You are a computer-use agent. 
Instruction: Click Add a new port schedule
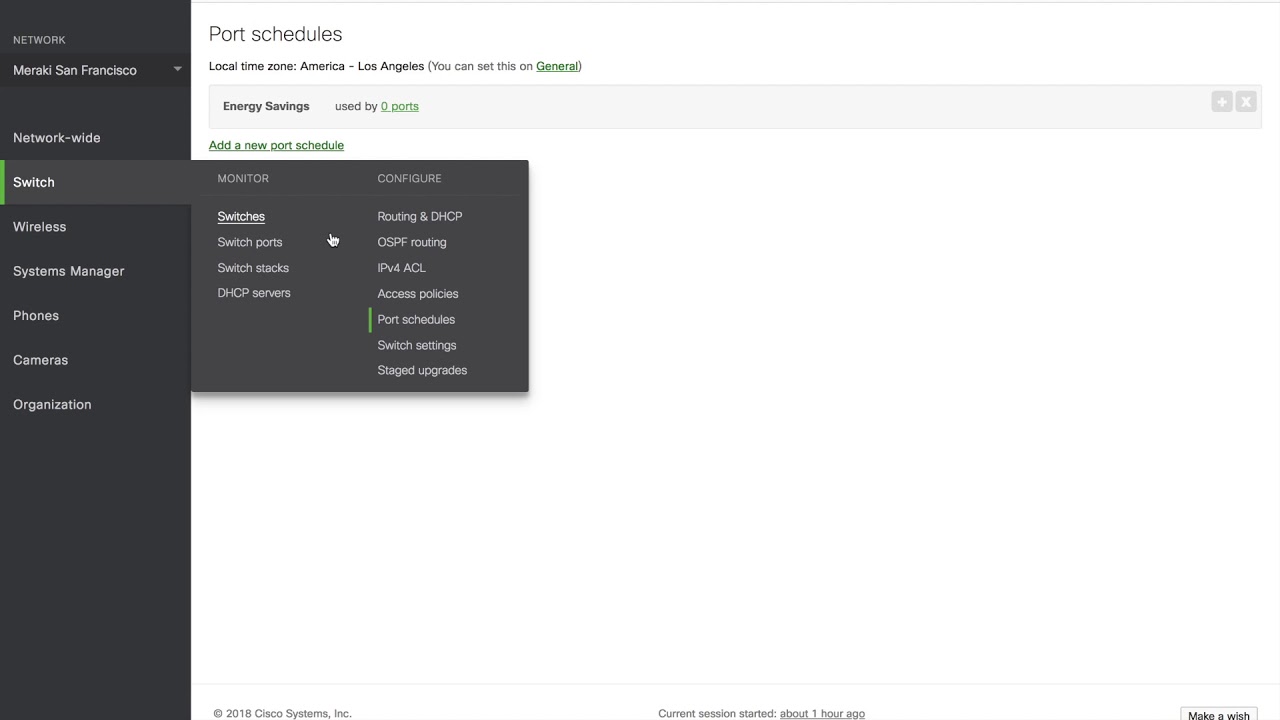click(276, 145)
